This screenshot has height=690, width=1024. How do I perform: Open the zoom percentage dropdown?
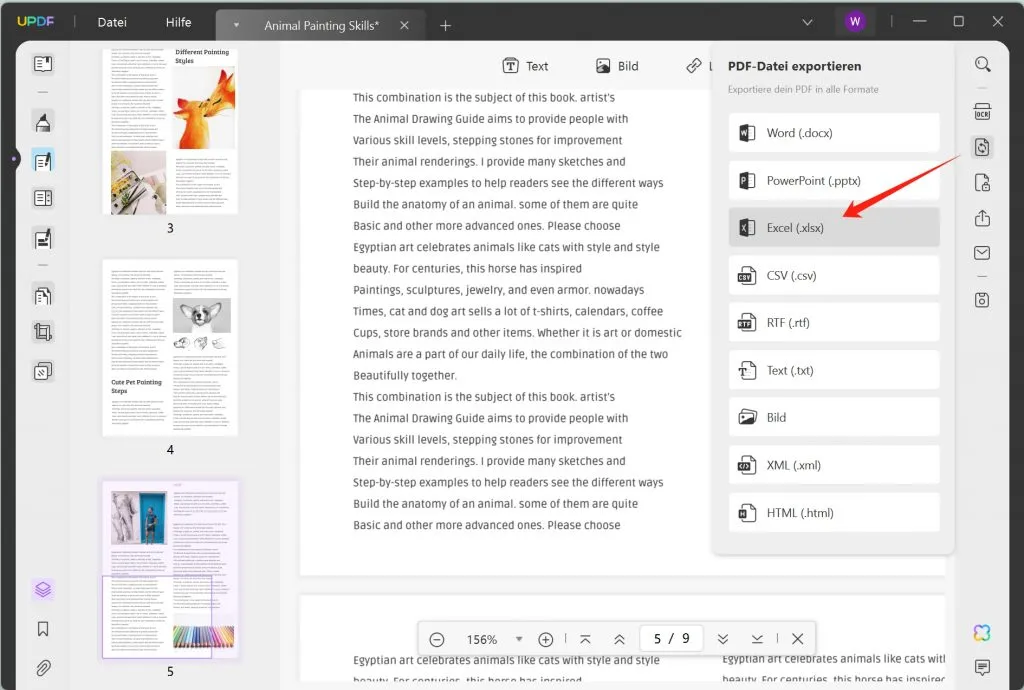519,638
